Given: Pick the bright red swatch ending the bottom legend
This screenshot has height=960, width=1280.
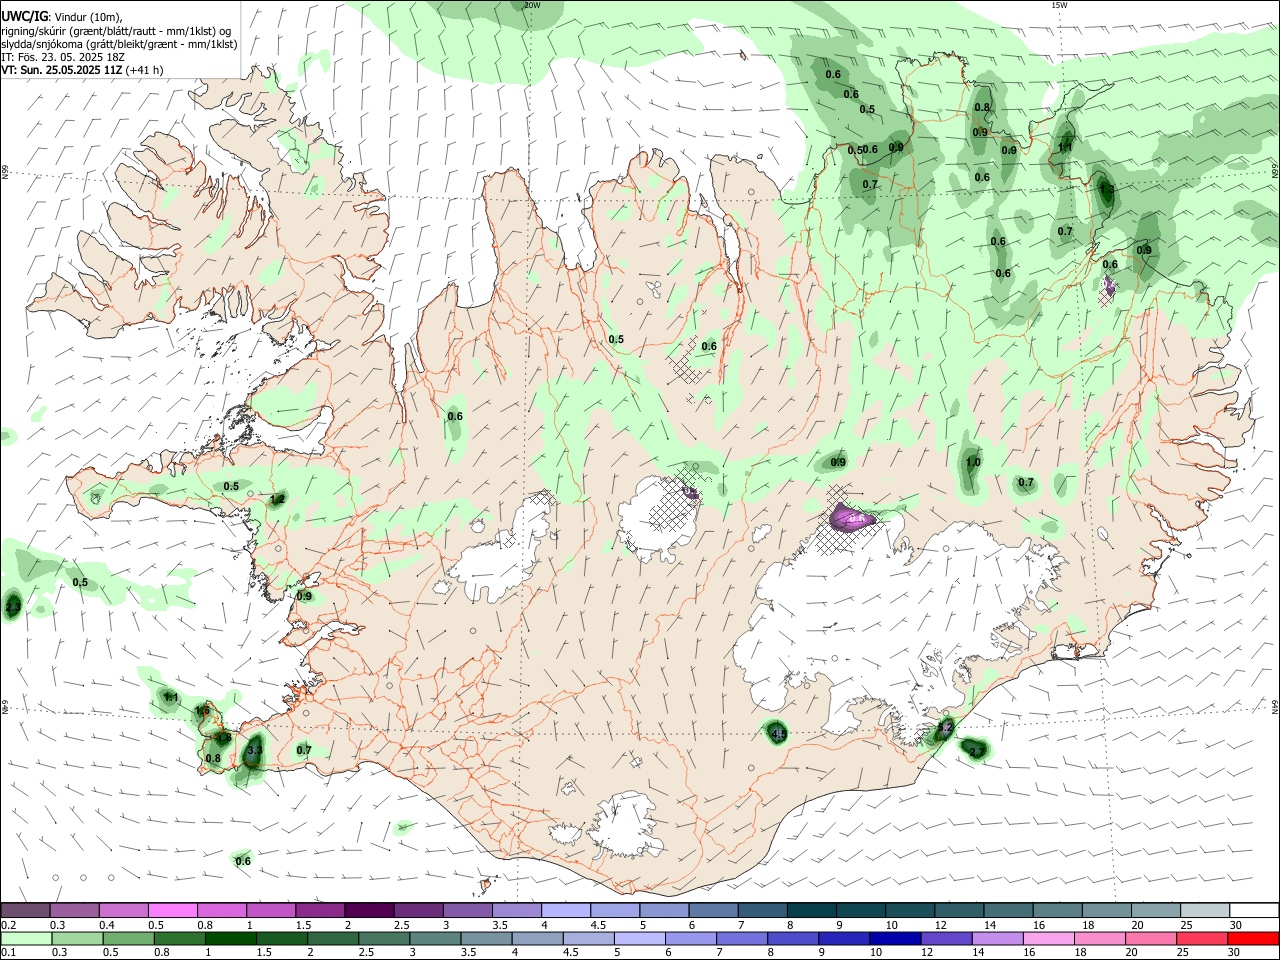Looking at the screenshot, I should [1254, 939].
